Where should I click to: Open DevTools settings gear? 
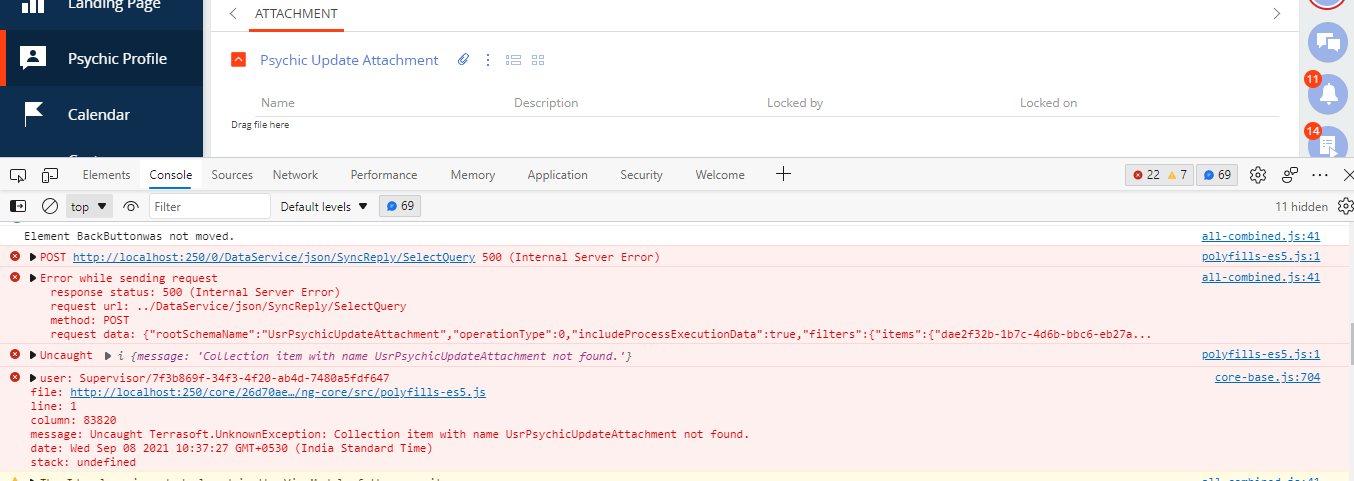coord(1258,175)
